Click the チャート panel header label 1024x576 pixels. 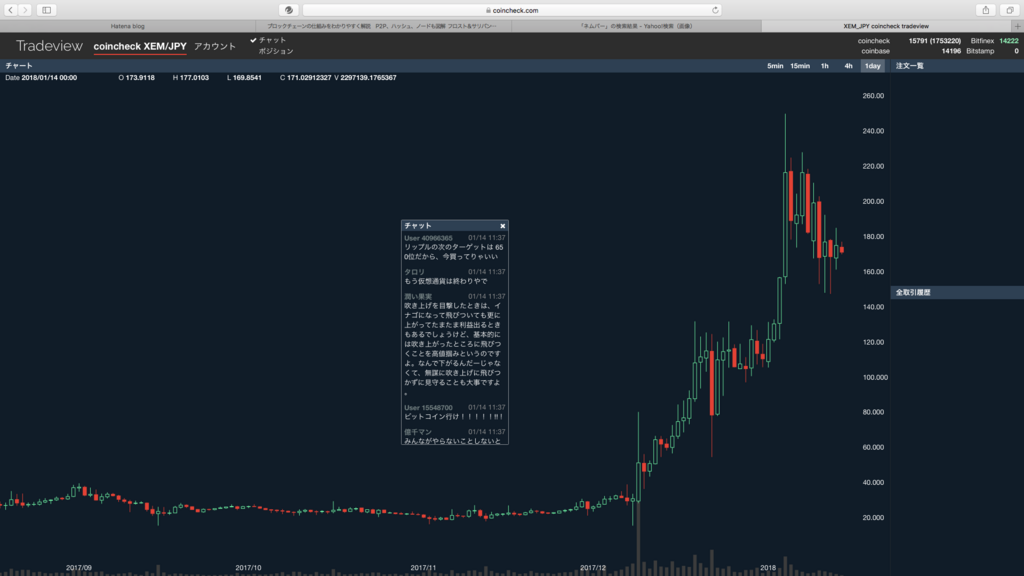[x=19, y=66]
